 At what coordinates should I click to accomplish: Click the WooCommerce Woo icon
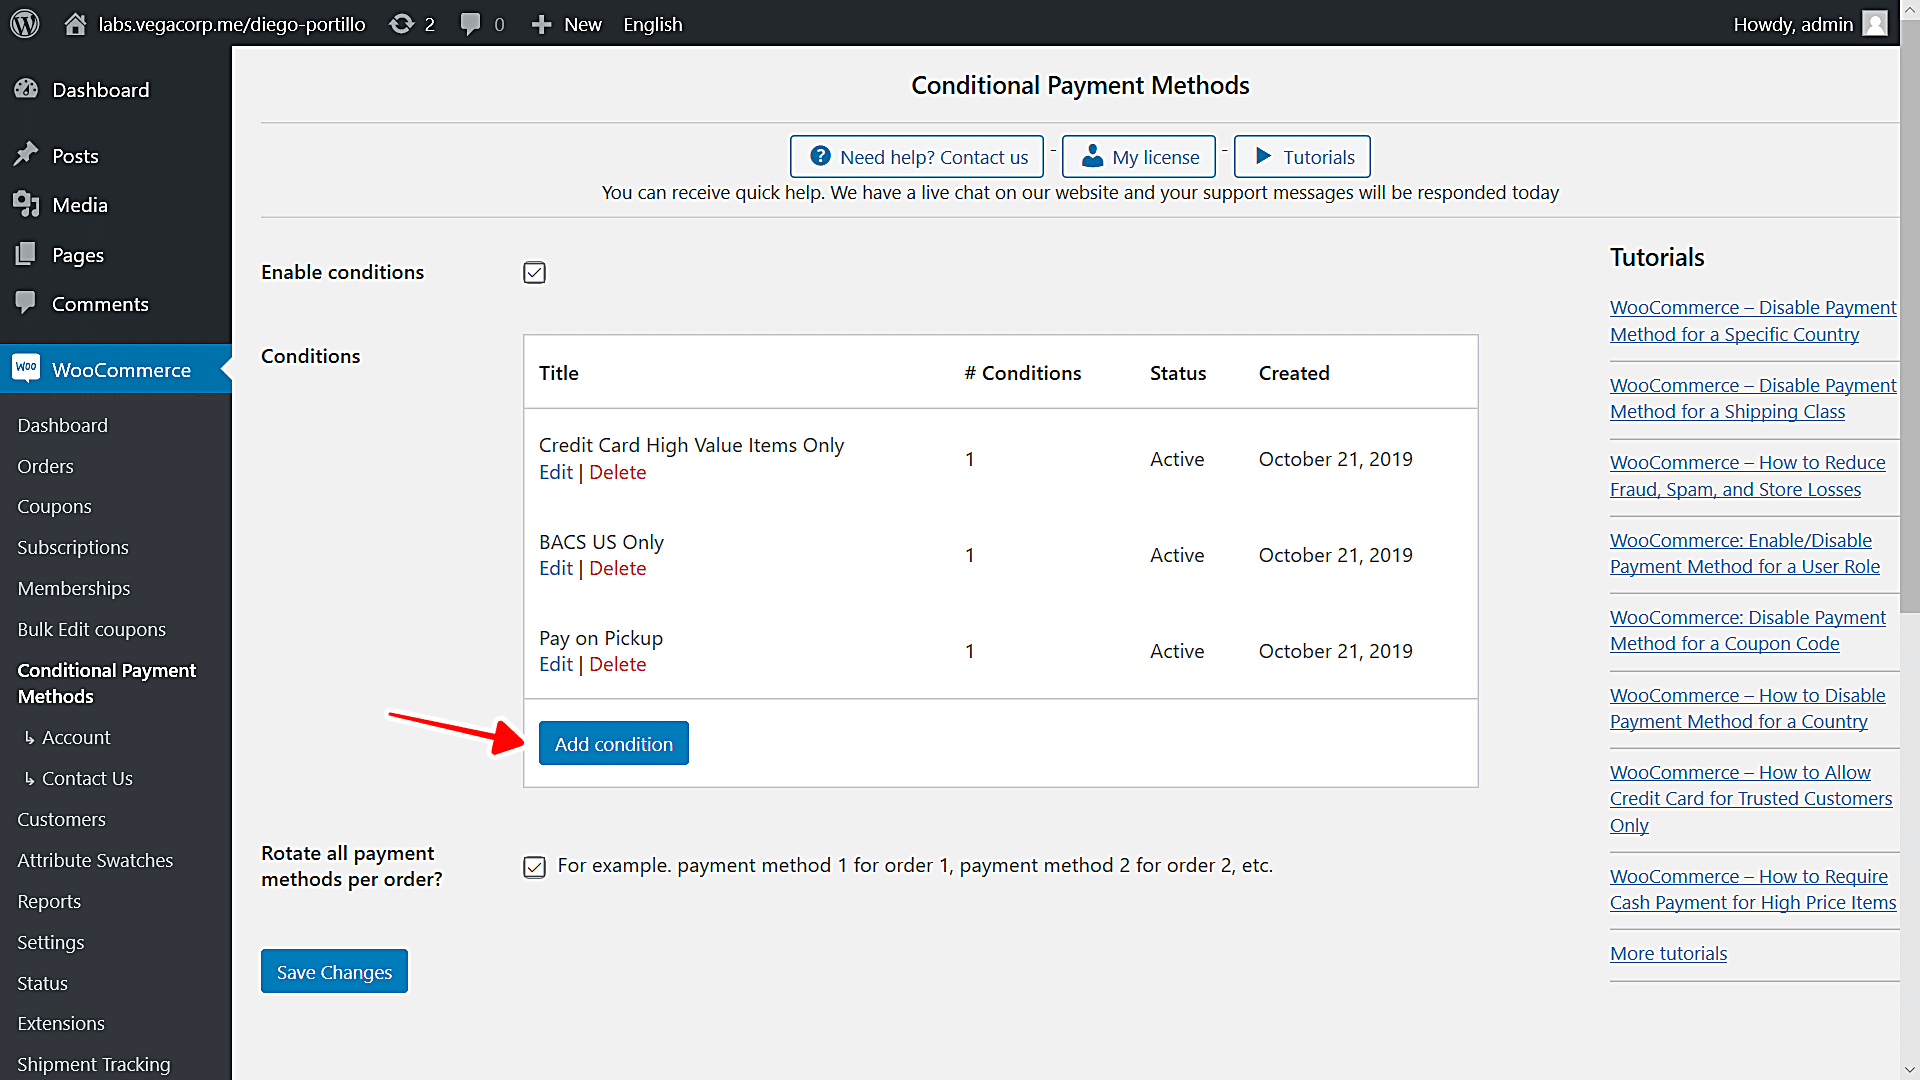(x=26, y=368)
